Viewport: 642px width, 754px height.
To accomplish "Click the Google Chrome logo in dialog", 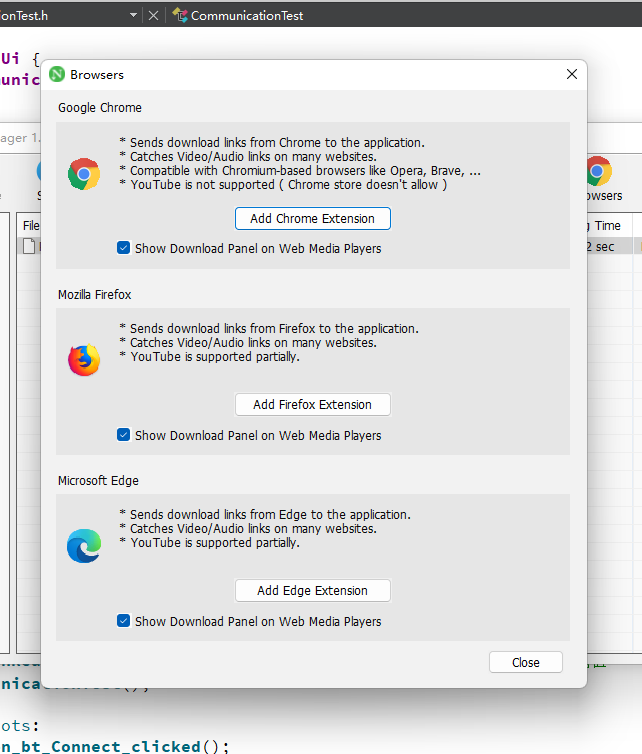I will (84, 174).
